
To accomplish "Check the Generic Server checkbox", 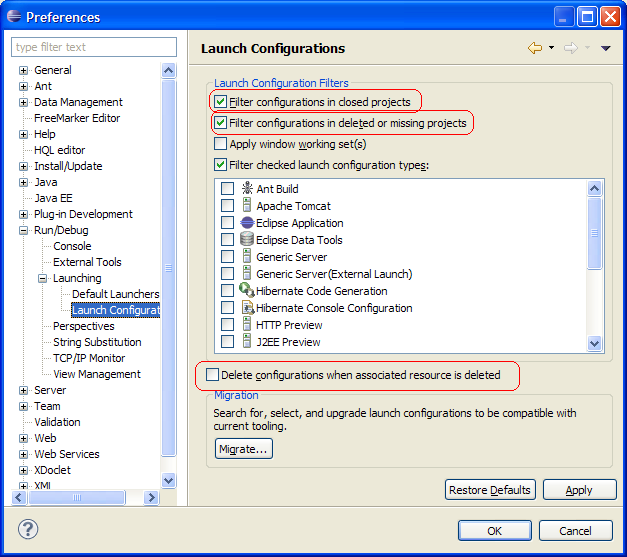I will click(x=228, y=256).
